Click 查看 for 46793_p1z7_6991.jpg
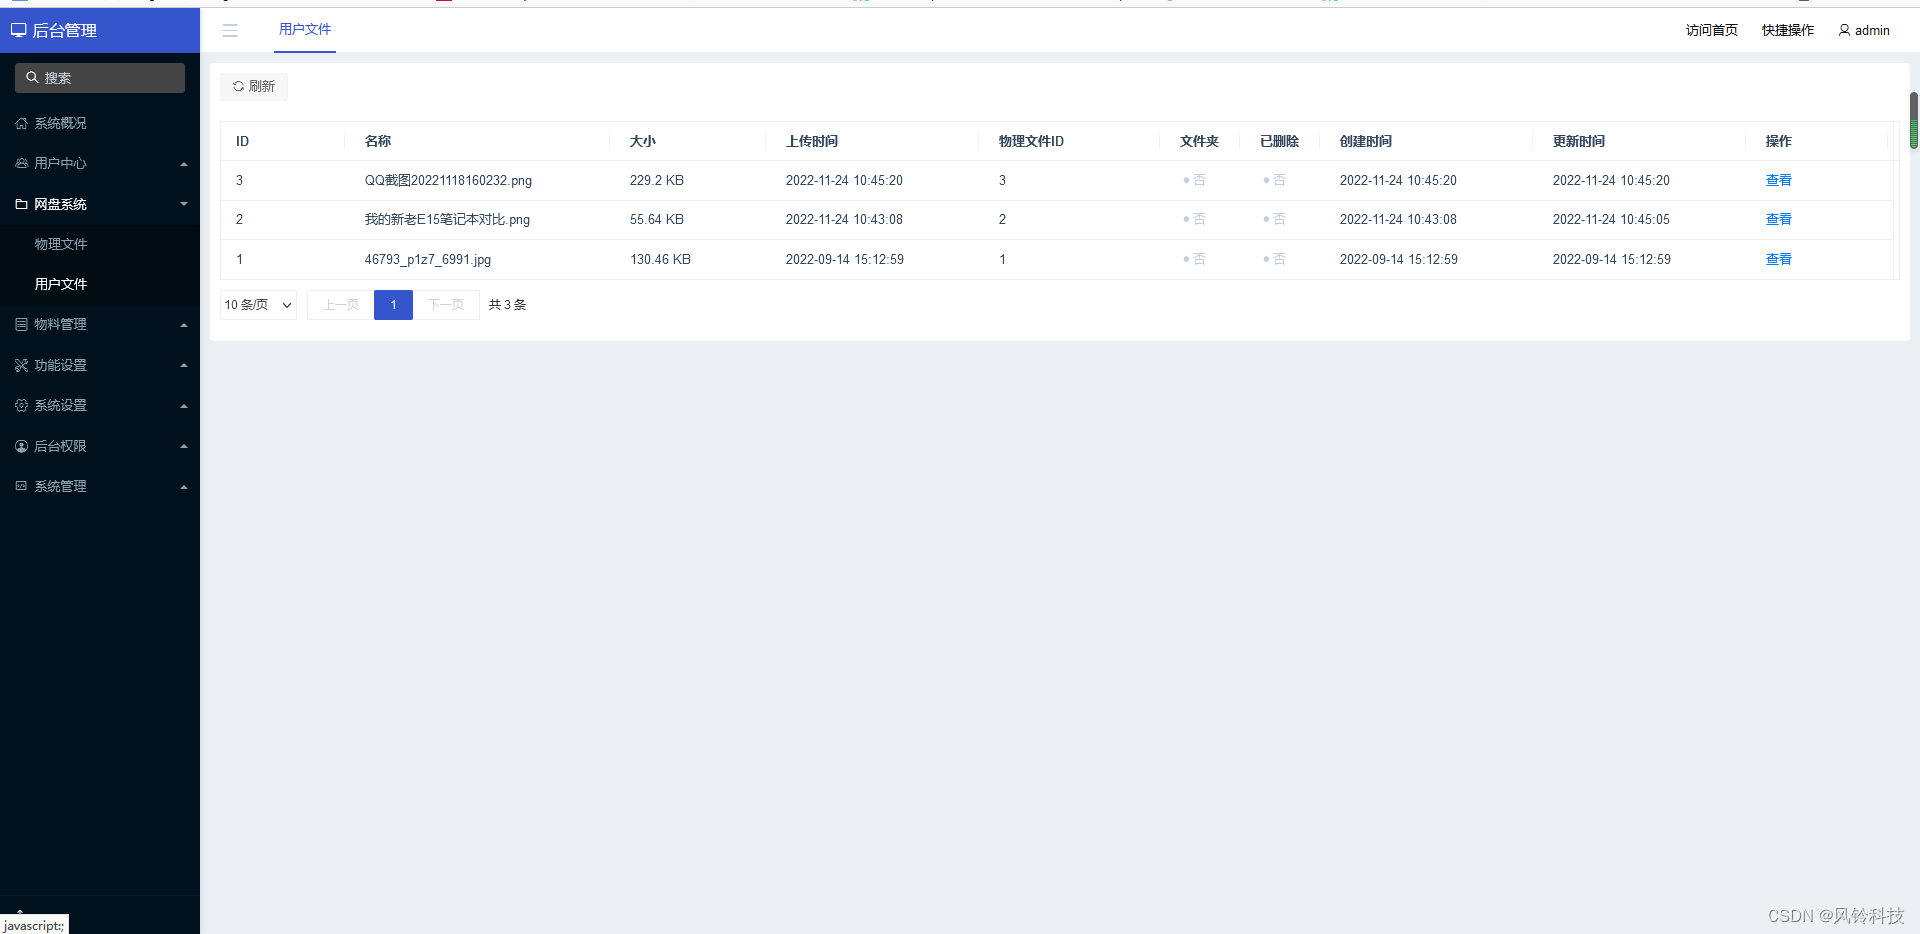 (x=1778, y=259)
